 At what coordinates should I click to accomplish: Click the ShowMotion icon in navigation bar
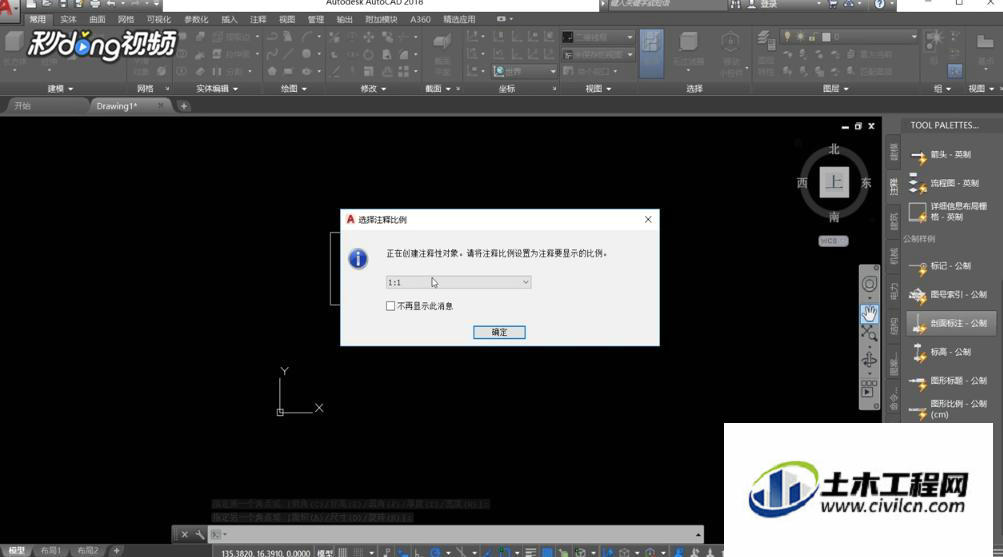coord(868,389)
